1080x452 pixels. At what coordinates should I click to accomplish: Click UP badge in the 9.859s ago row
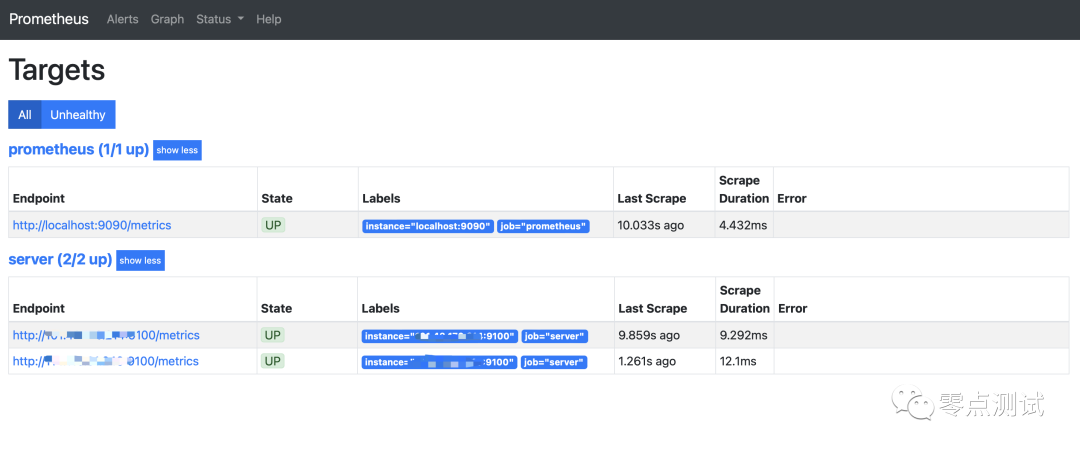click(x=273, y=336)
